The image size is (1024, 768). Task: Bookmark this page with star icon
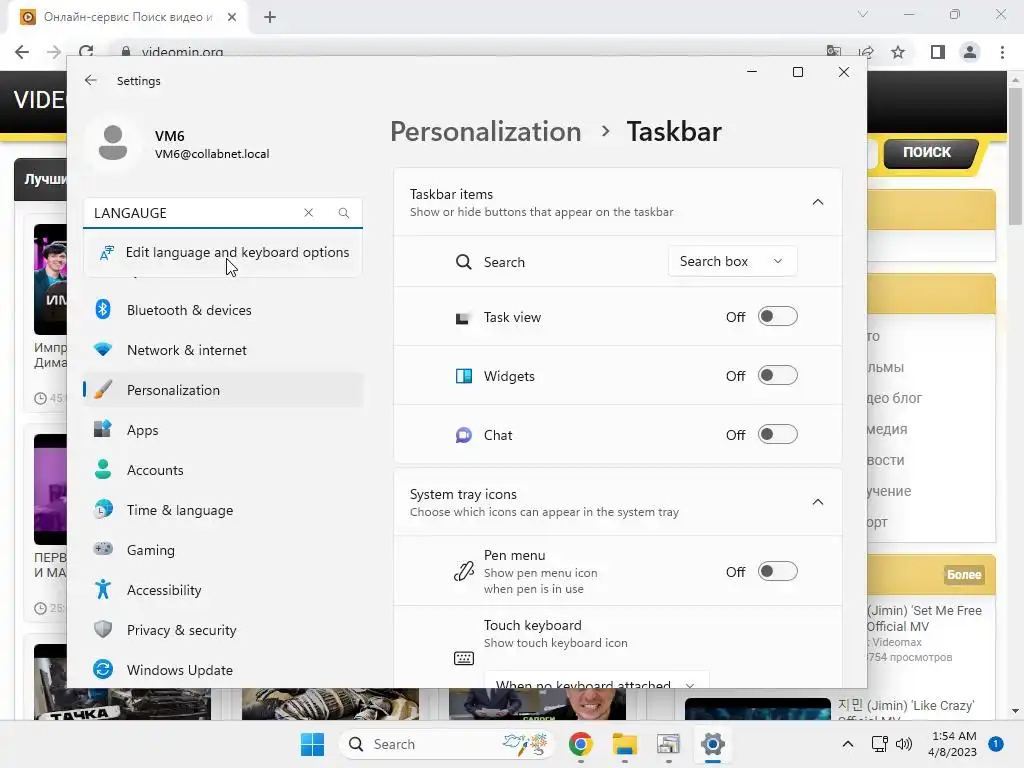[898, 52]
